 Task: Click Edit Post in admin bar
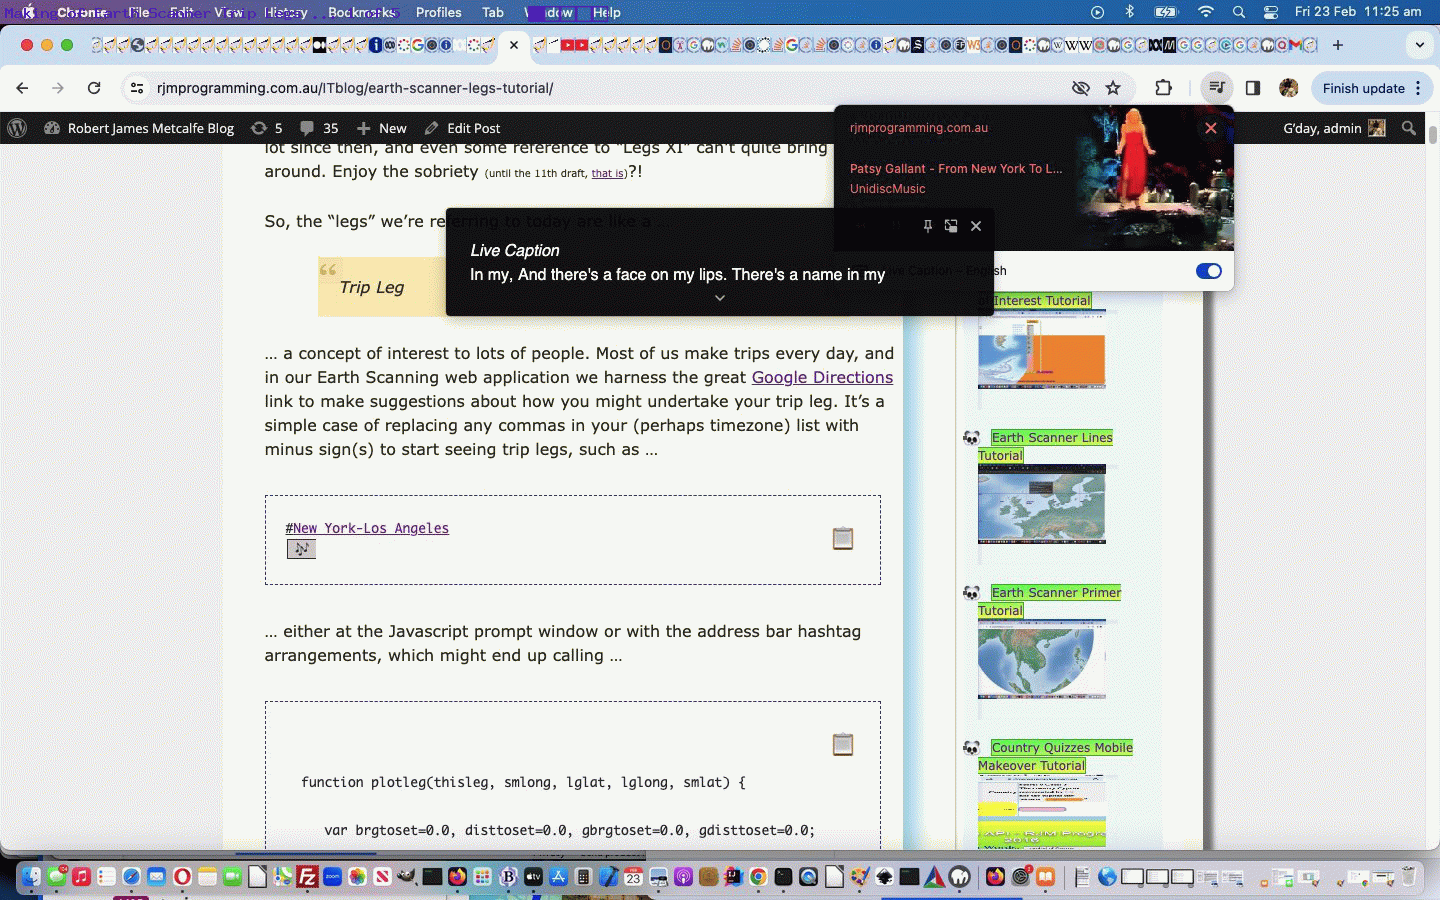coord(462,128)
